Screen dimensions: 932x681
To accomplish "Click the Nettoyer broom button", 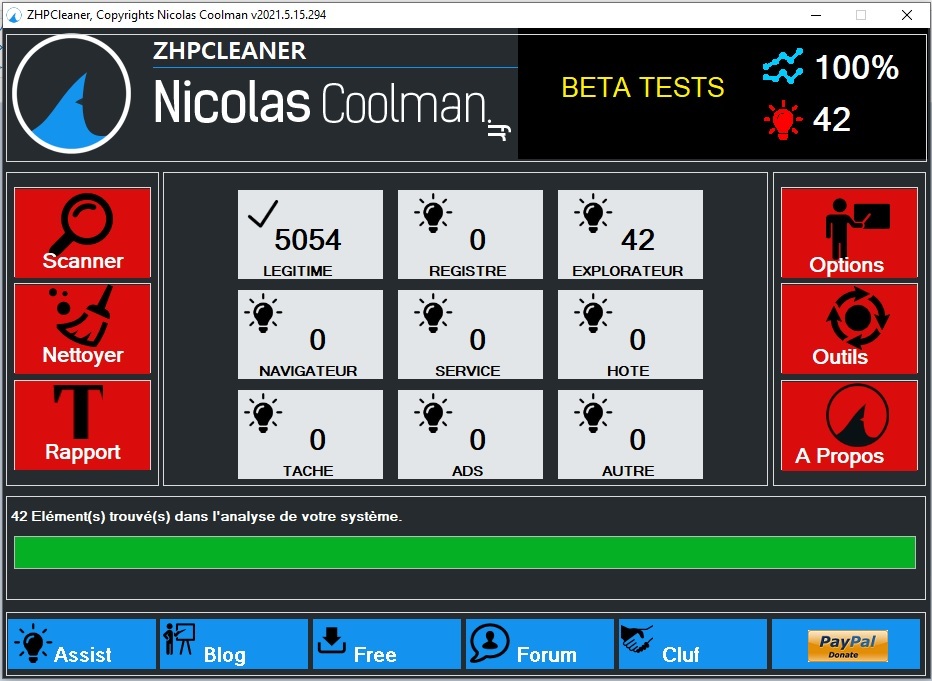I will click(82, 329).
